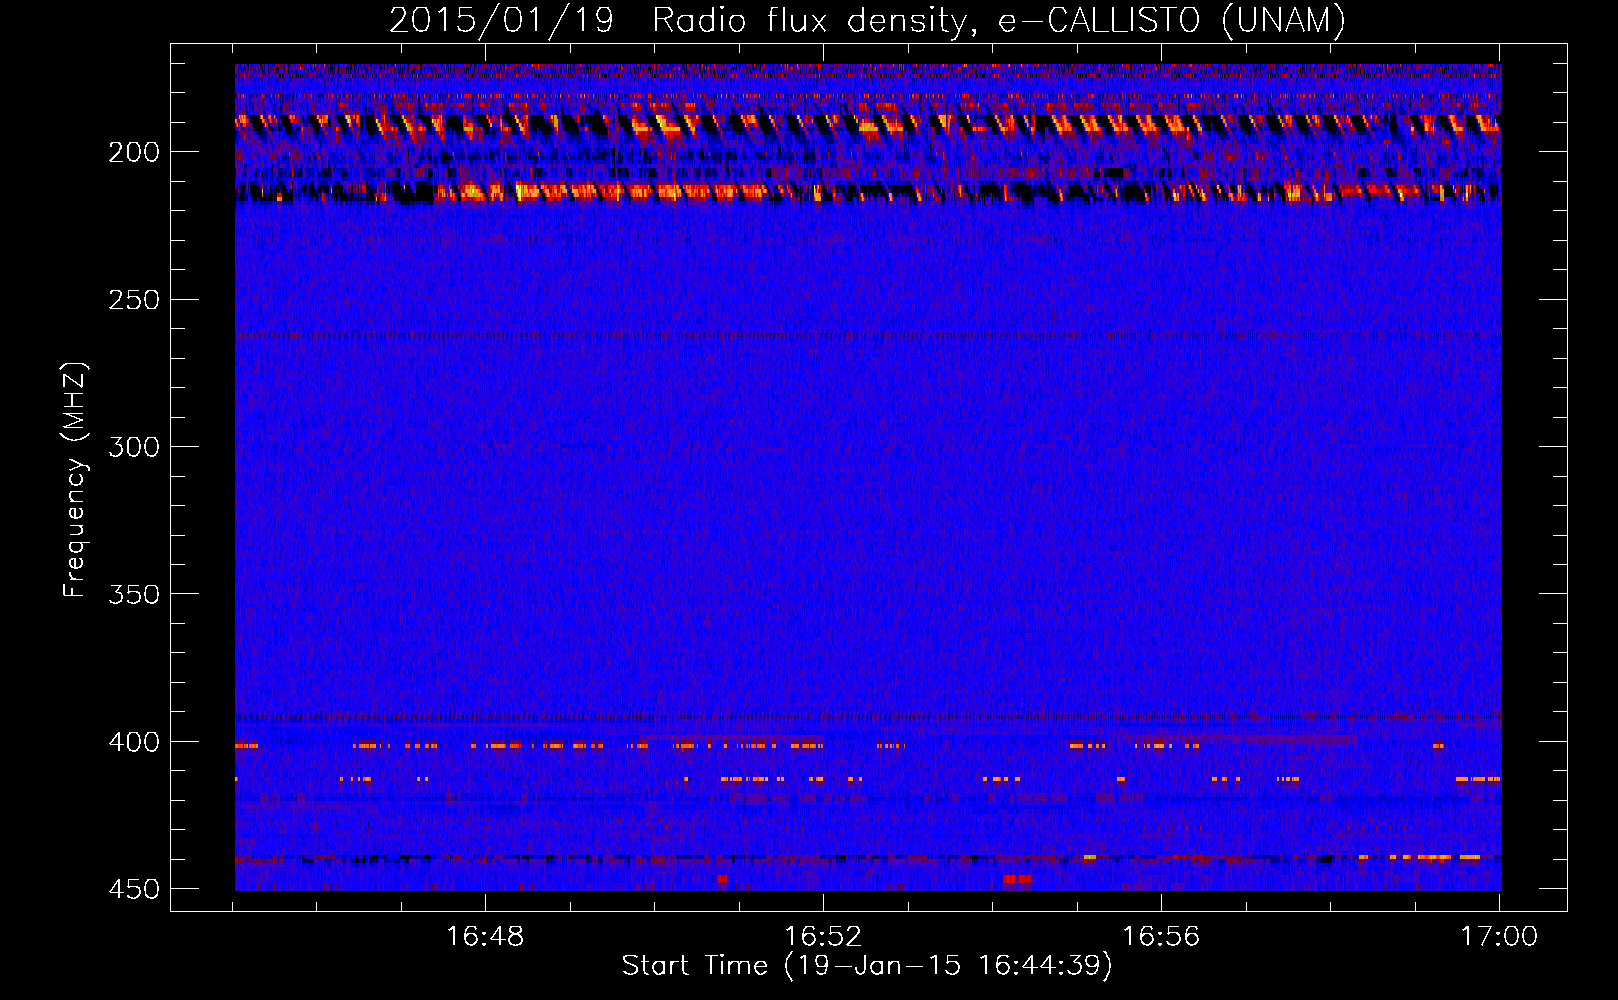Click the 16:48 time tick label
Screen dimensions: 1618x1000
pyautogui.click(x=485, y=936)
